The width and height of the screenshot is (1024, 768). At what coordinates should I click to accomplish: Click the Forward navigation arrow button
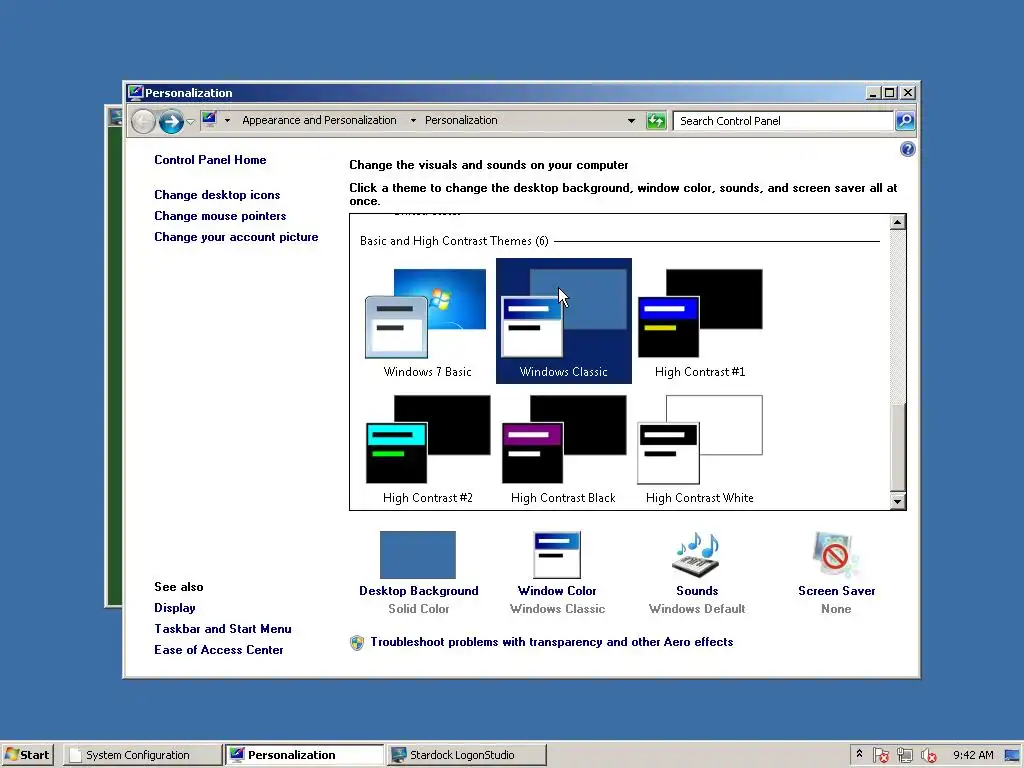click(x=171, y=121)
